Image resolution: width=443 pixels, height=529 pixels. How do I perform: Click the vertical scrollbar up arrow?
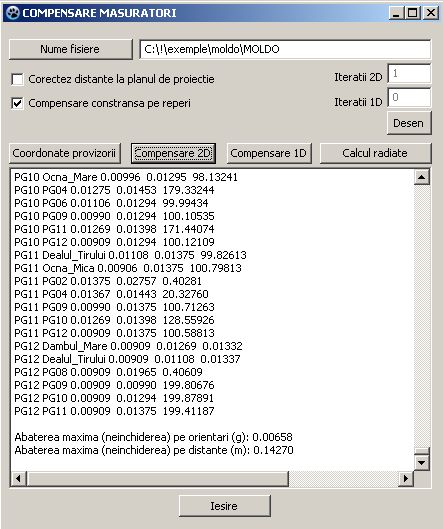[x=422, y=177]
